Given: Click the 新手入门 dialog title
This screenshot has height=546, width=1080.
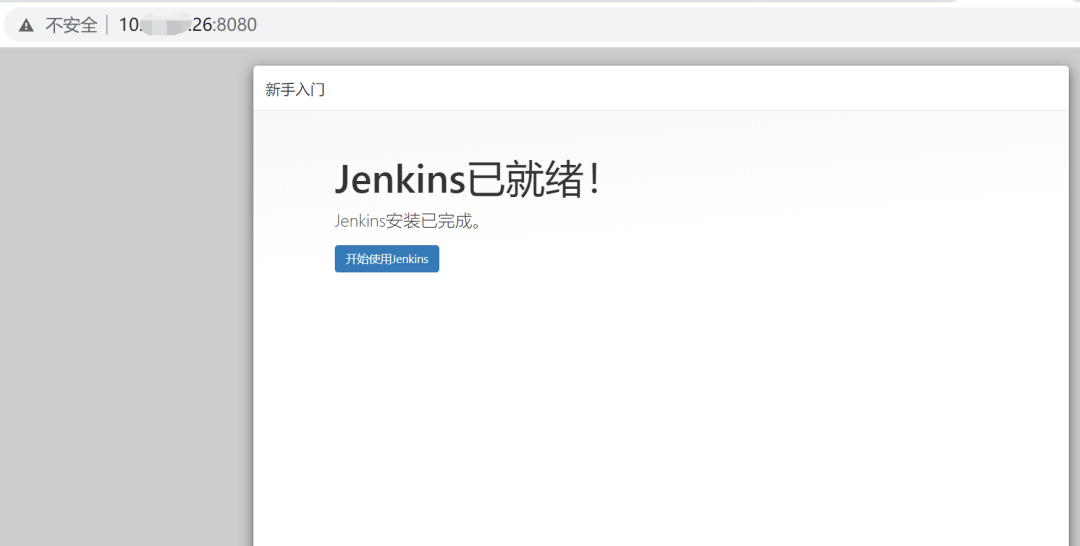Looking at the screenshot, I should click(295, 90).
